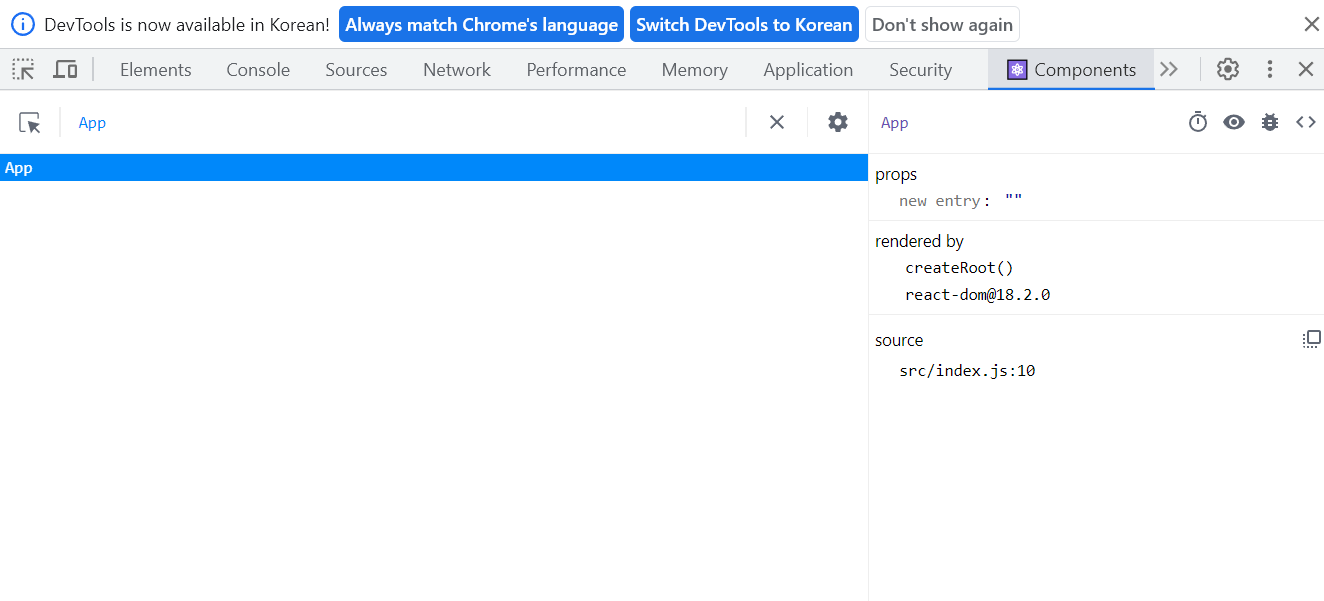Click the empty string value of new entry
This screenshot has height=601, width=1324.
pos(1013,201)
